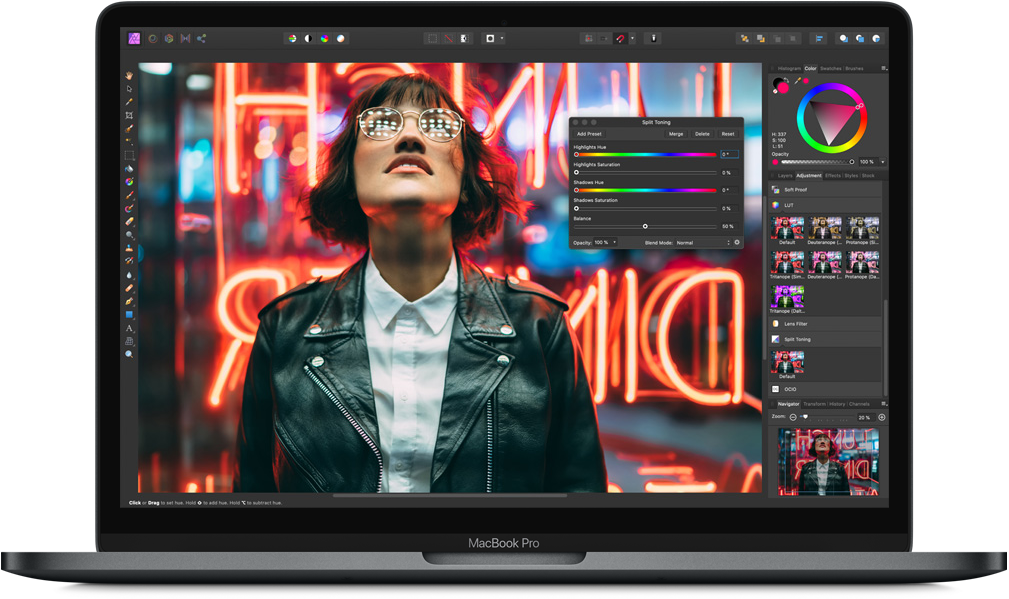Click the color picker eyedropper in Color panel
The width and height of the screenshot is (1009, 599).
coord(797,80)
